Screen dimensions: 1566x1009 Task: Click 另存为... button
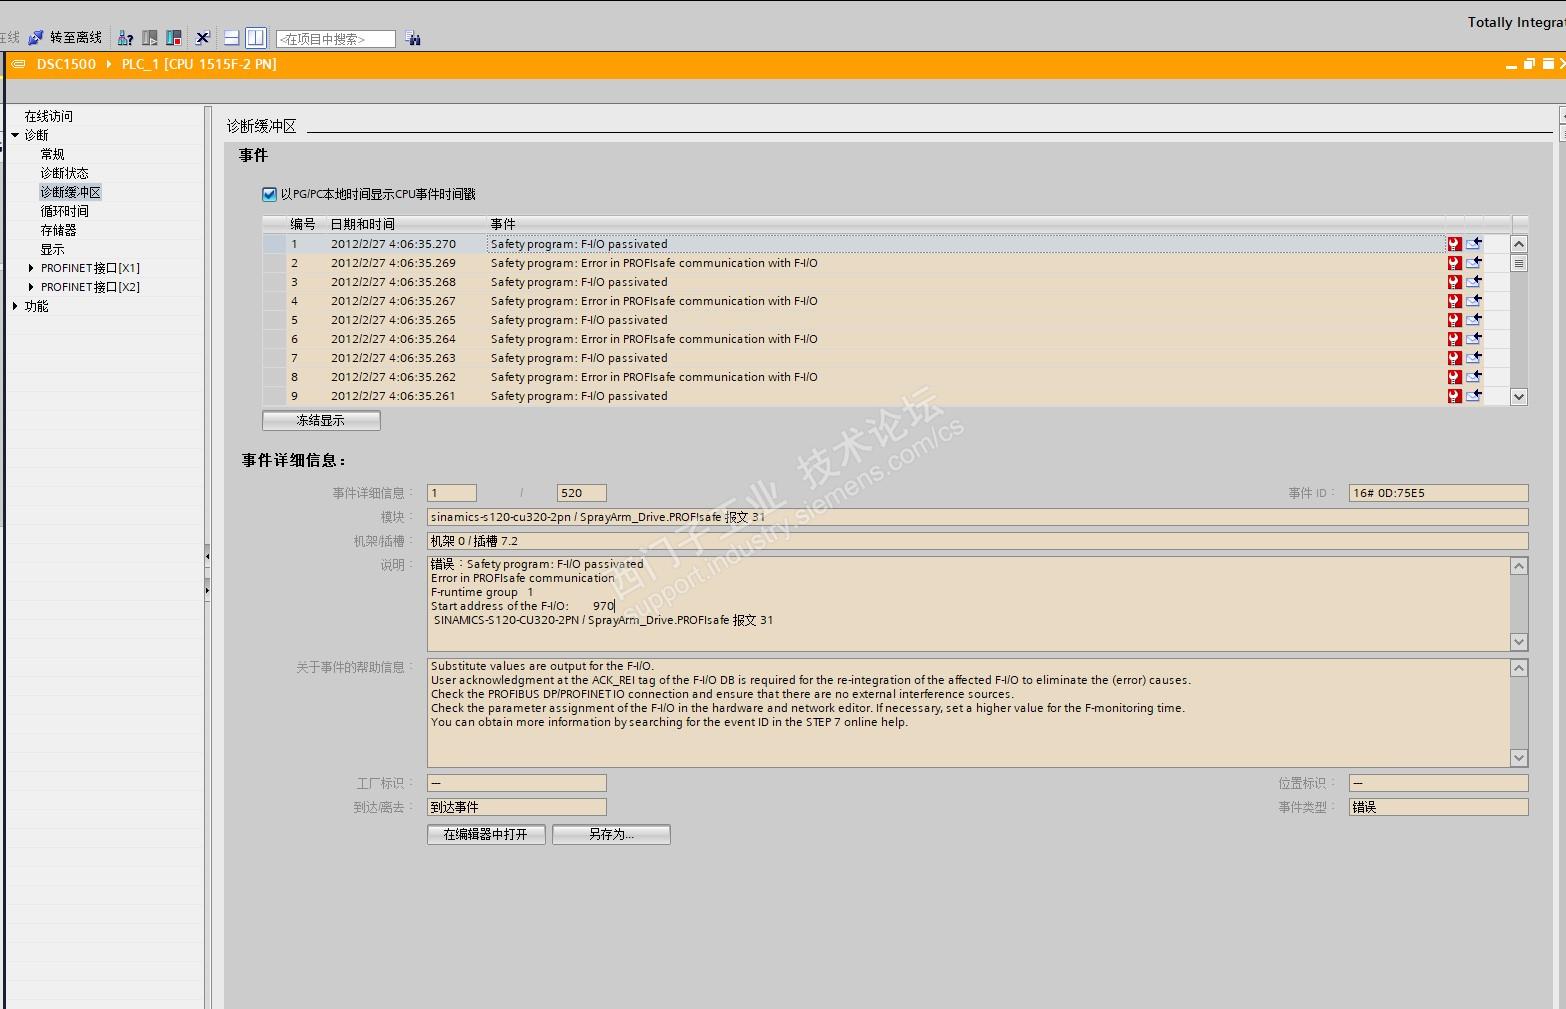611,834
